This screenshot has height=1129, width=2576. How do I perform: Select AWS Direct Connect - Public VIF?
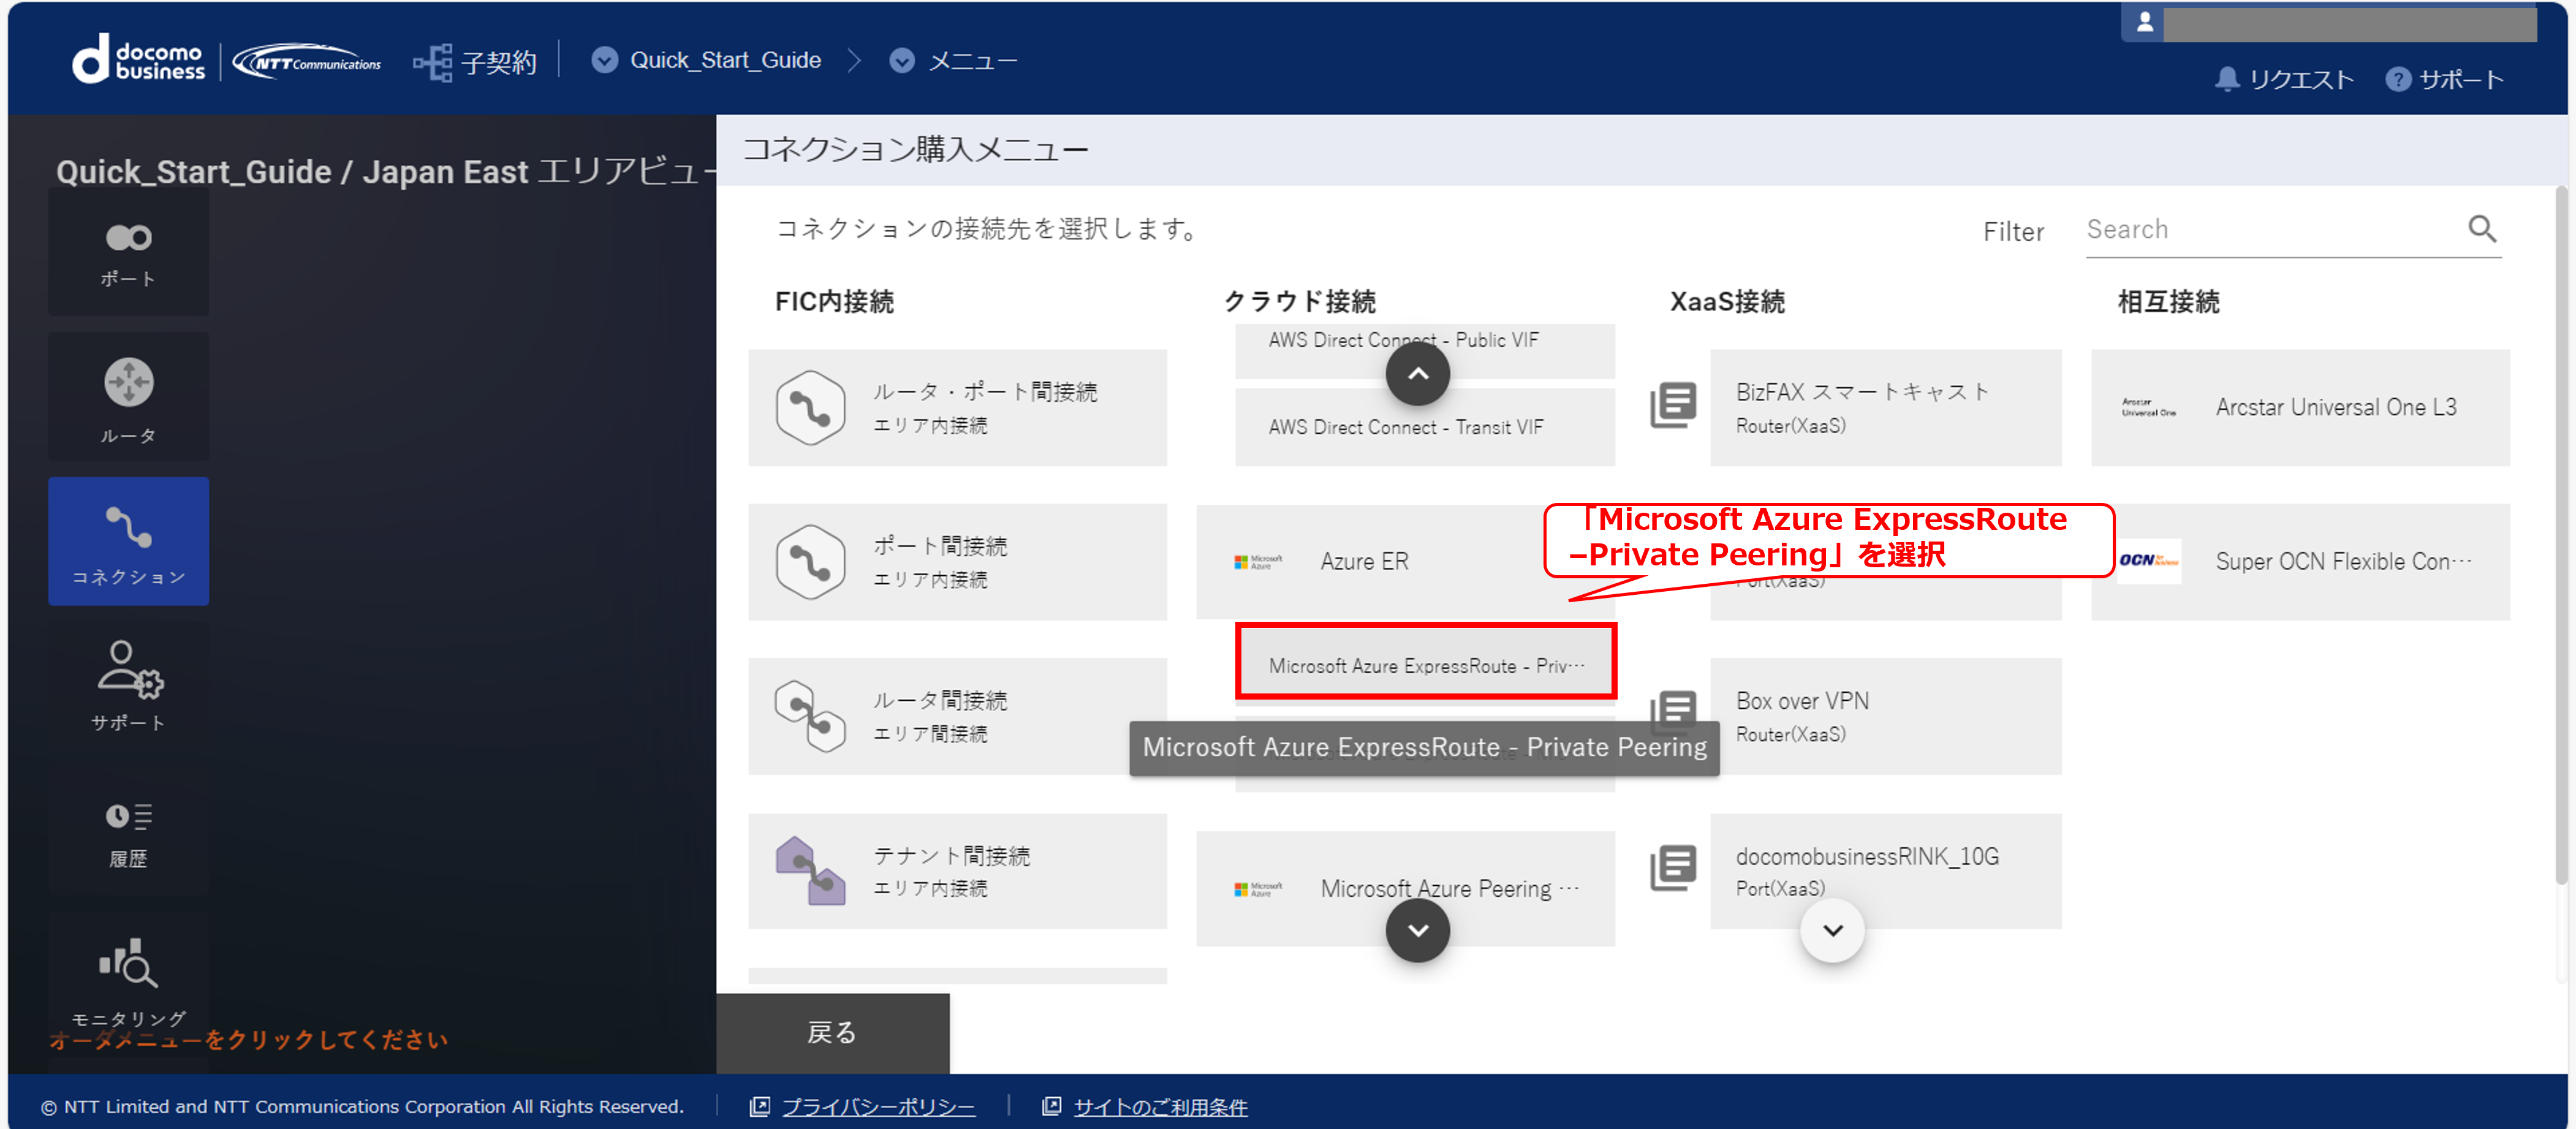pos(1425,350)
